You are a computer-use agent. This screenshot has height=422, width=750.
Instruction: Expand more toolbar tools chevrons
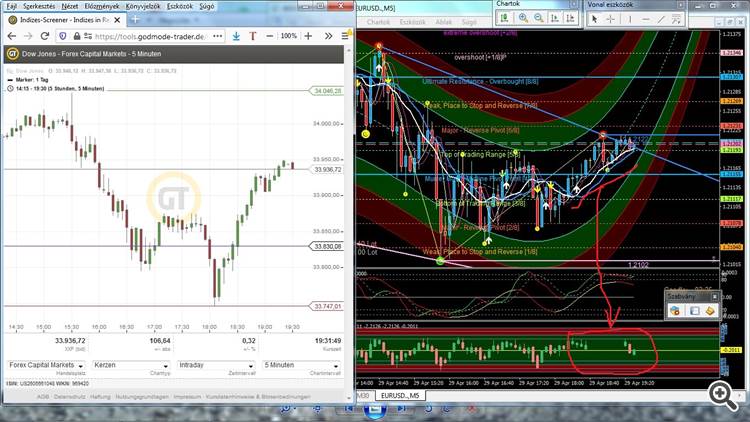point(329,36)
